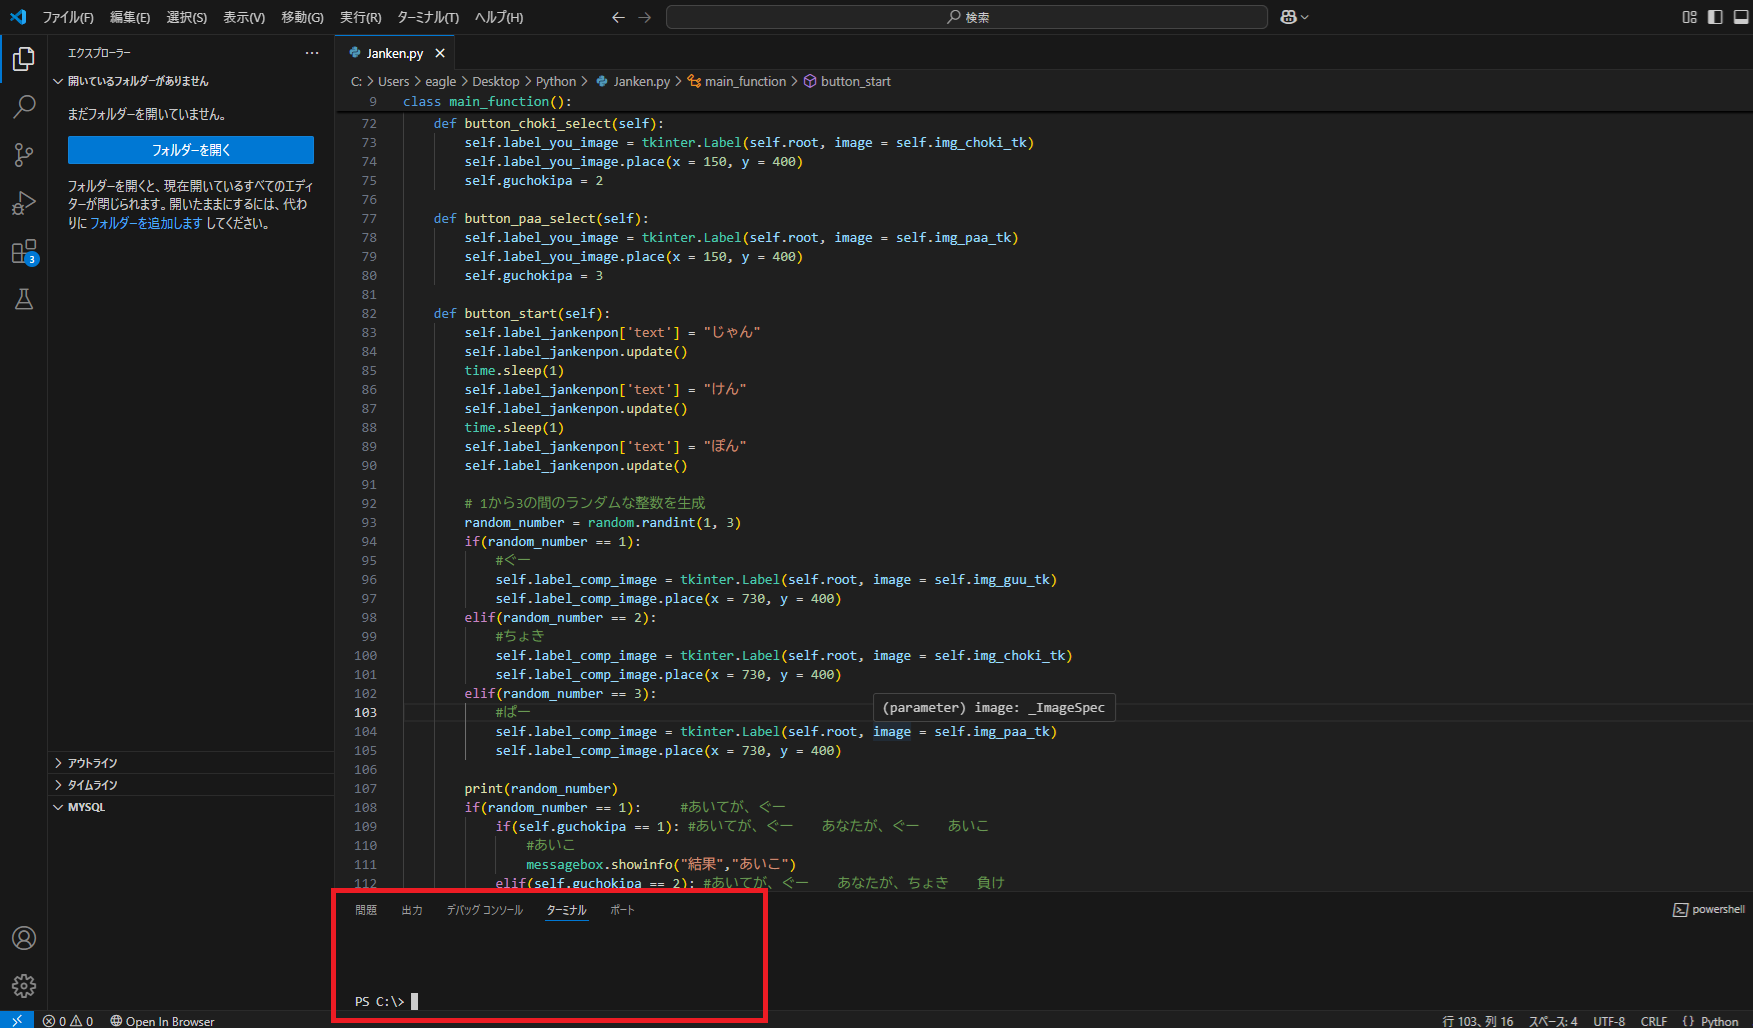This screenshot has width=1753, height=1030.
Task: Open the Search view in activity bar
Action: 24,106
